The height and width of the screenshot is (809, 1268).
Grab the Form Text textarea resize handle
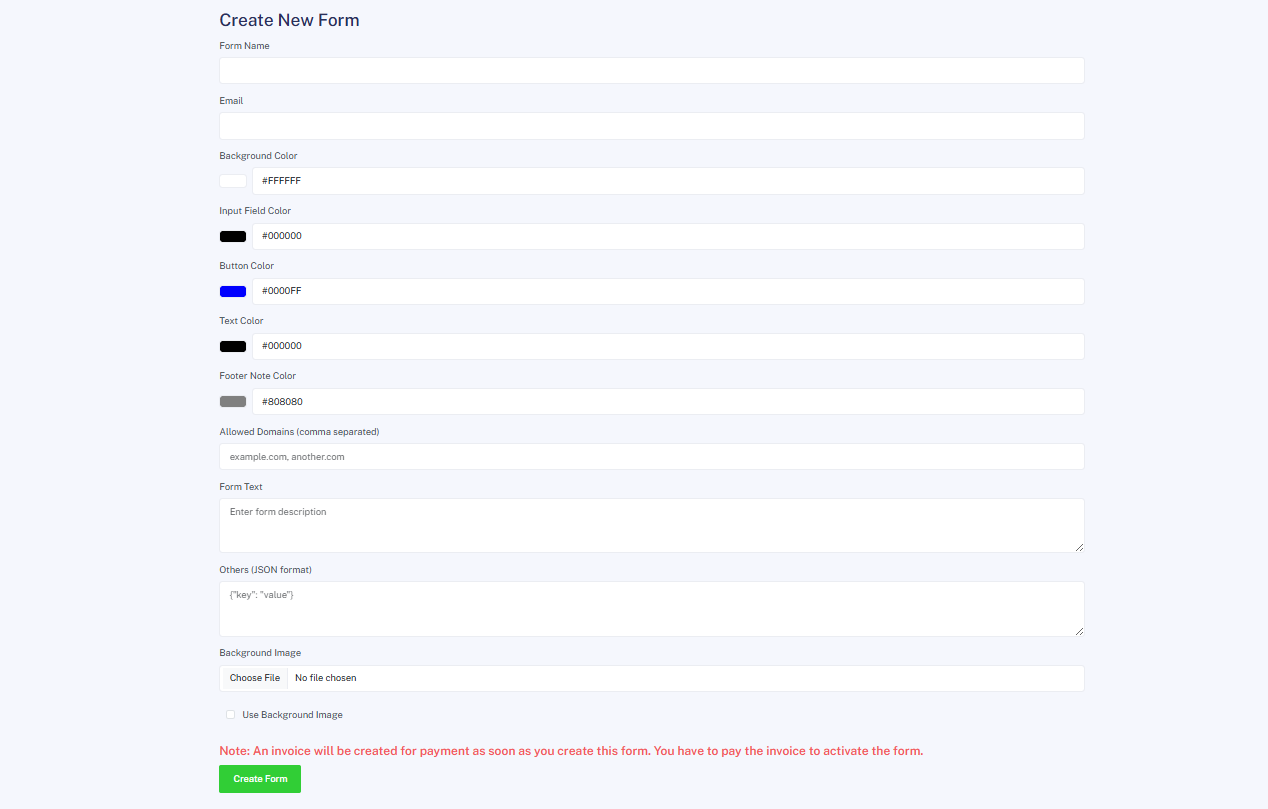pos(1079,547)
